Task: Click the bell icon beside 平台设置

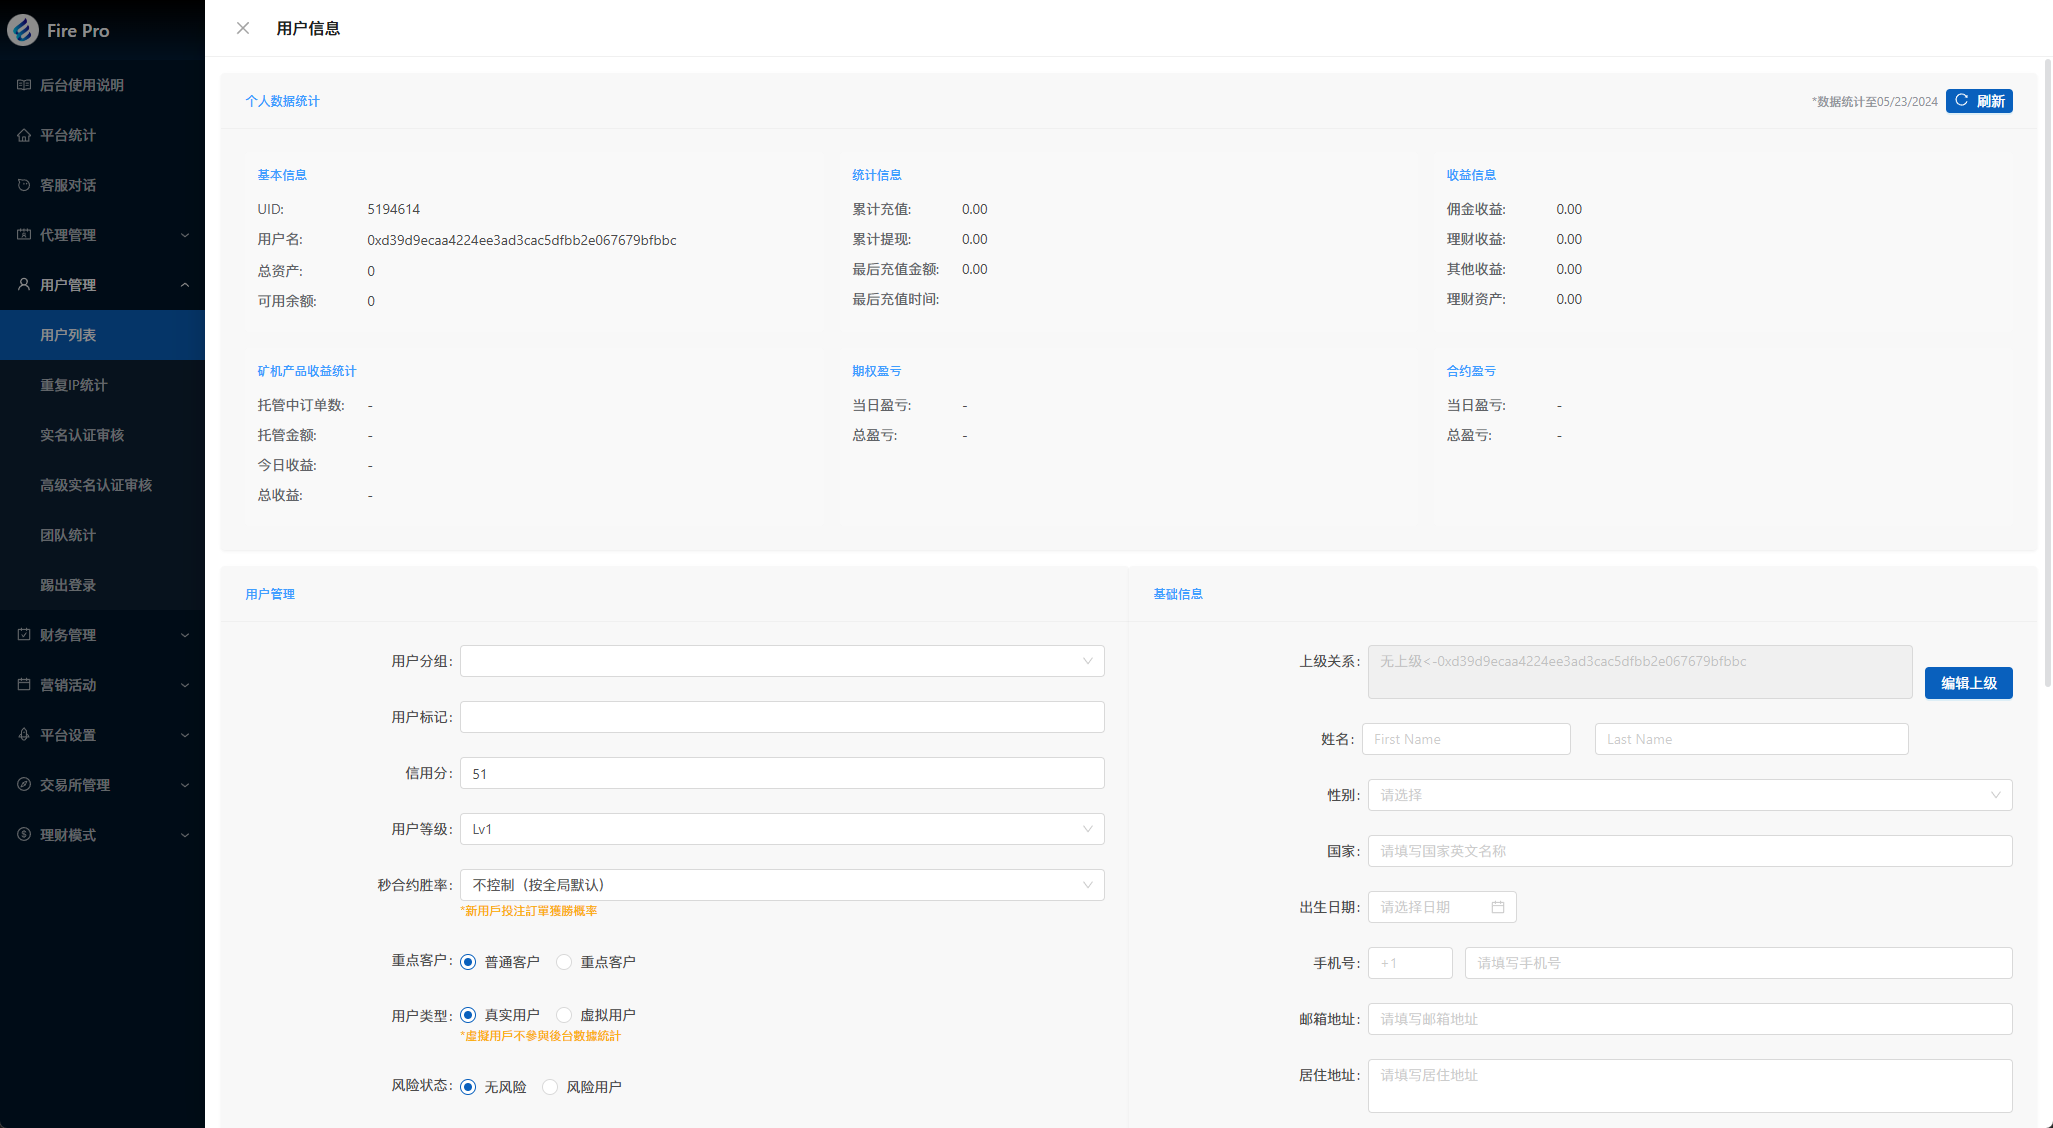Action: point(24,735)
